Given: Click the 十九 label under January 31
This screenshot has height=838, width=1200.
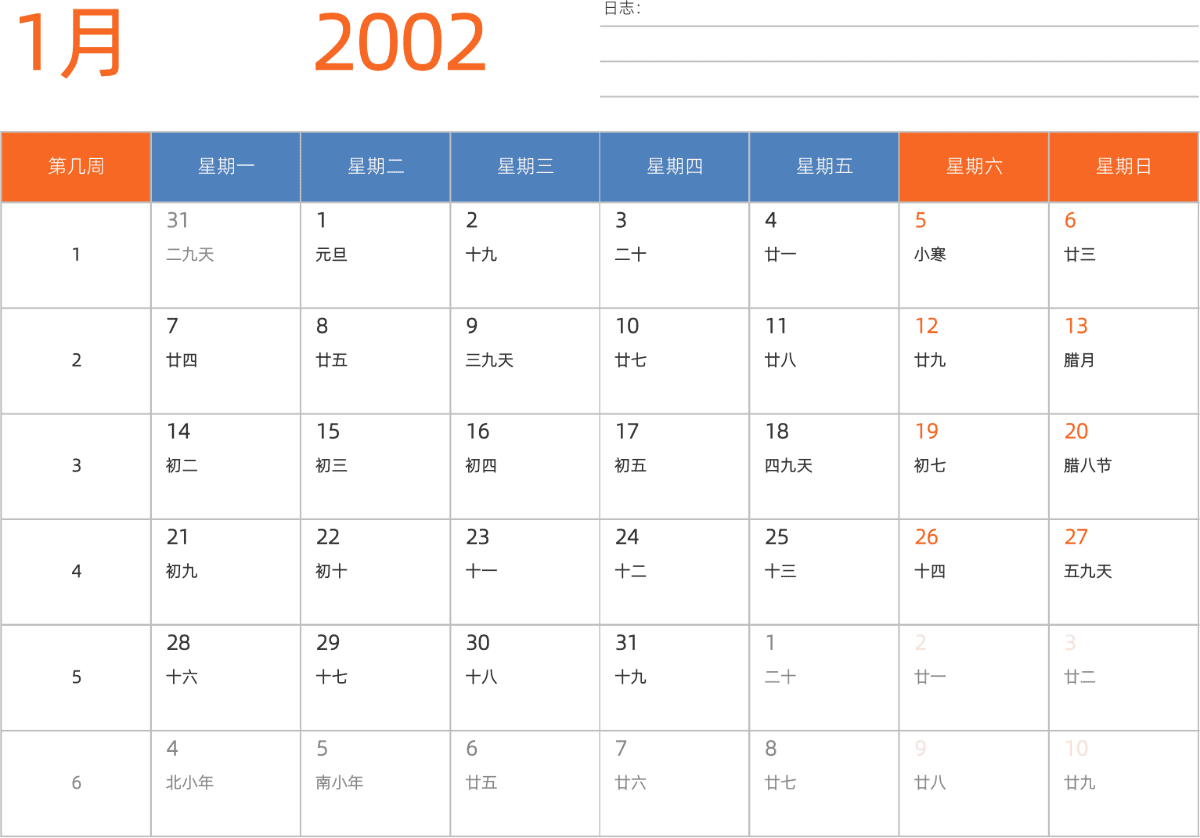Looking at the screenshot, I should click(x=631, y=678).
